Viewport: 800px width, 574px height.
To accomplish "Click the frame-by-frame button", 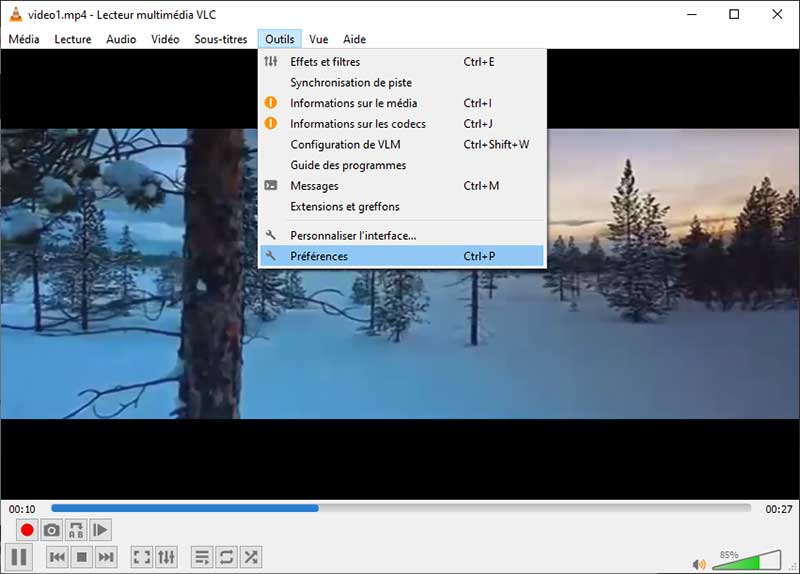I will pos(101,530).
